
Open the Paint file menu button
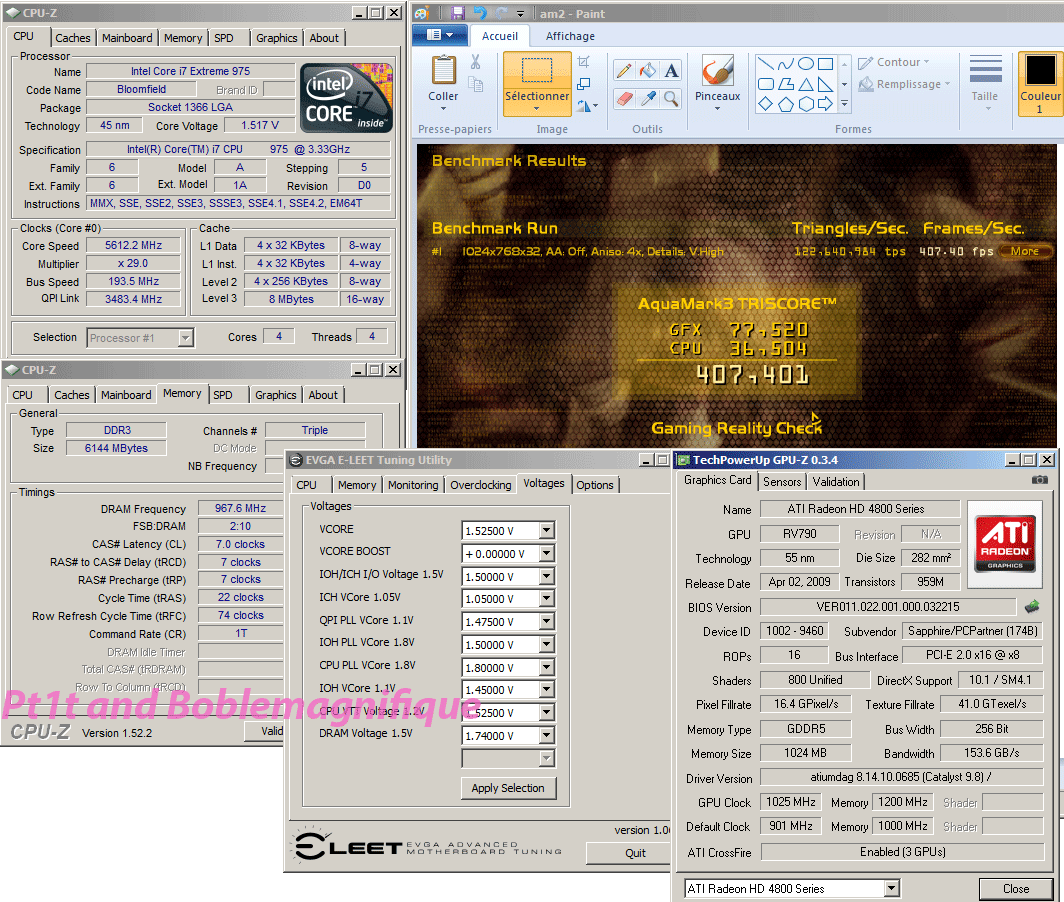click(x=440, y=35)
